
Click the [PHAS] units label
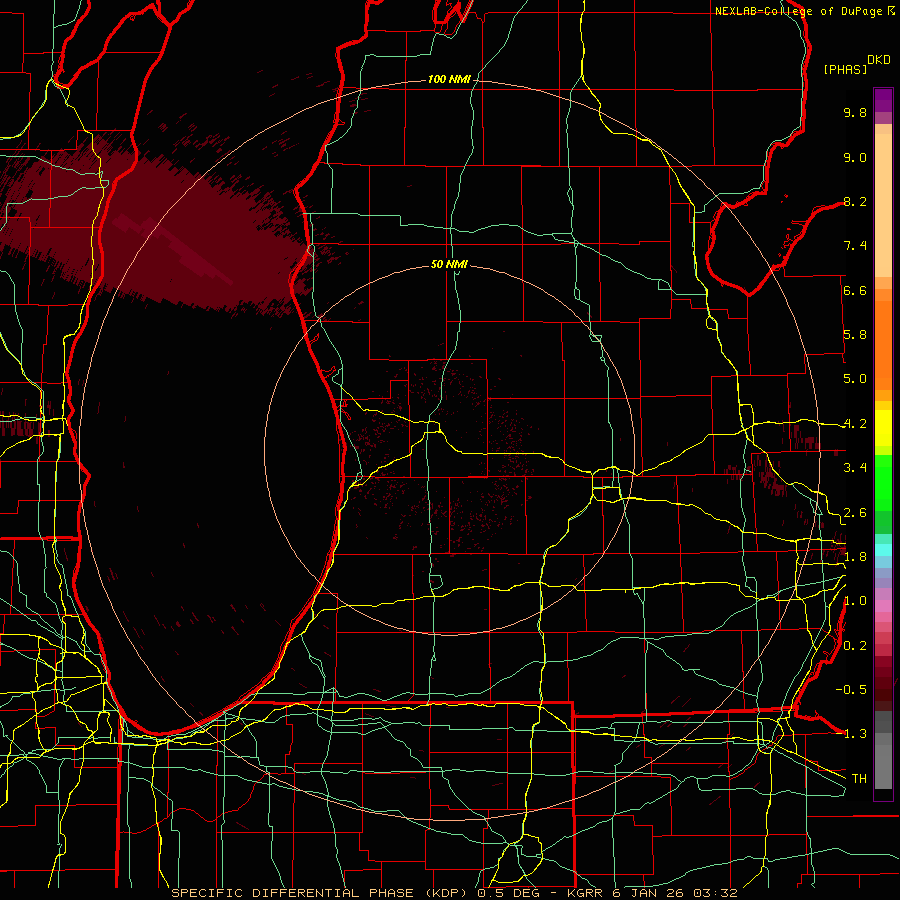[x=845, y=70]
